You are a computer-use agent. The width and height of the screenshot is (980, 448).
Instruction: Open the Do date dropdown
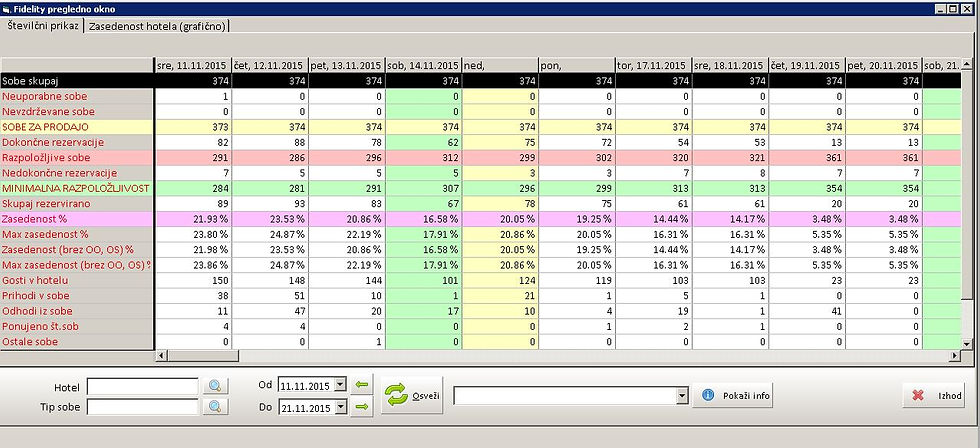pyautogui.click(x=341, y=407)
